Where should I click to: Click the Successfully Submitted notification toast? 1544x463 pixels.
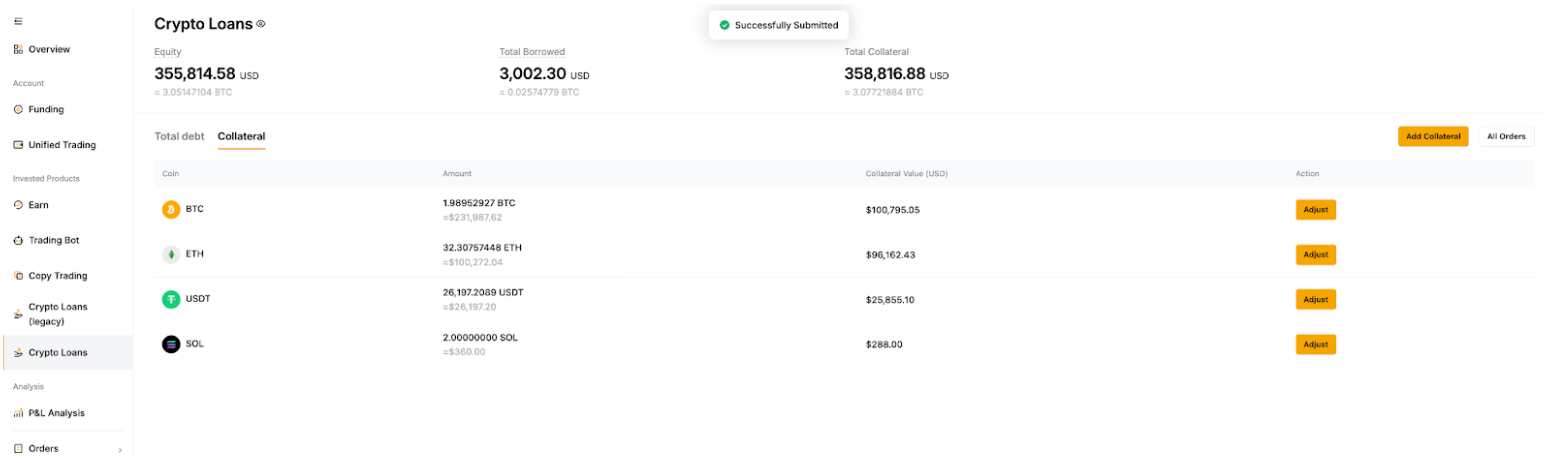pyautogui.click(x=779, y=25)
